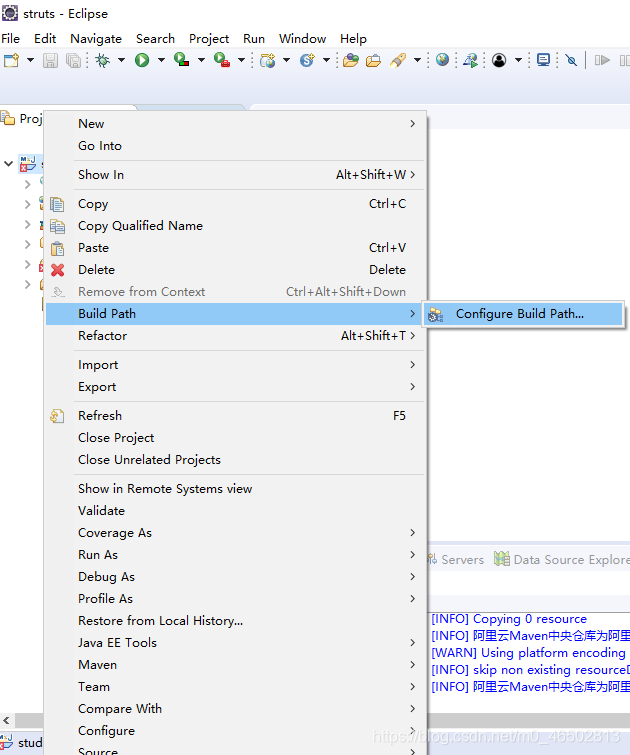Click the New Servlet 'S' icon
The height and width of the screenshot is (755, 630).
click(307, 60)
